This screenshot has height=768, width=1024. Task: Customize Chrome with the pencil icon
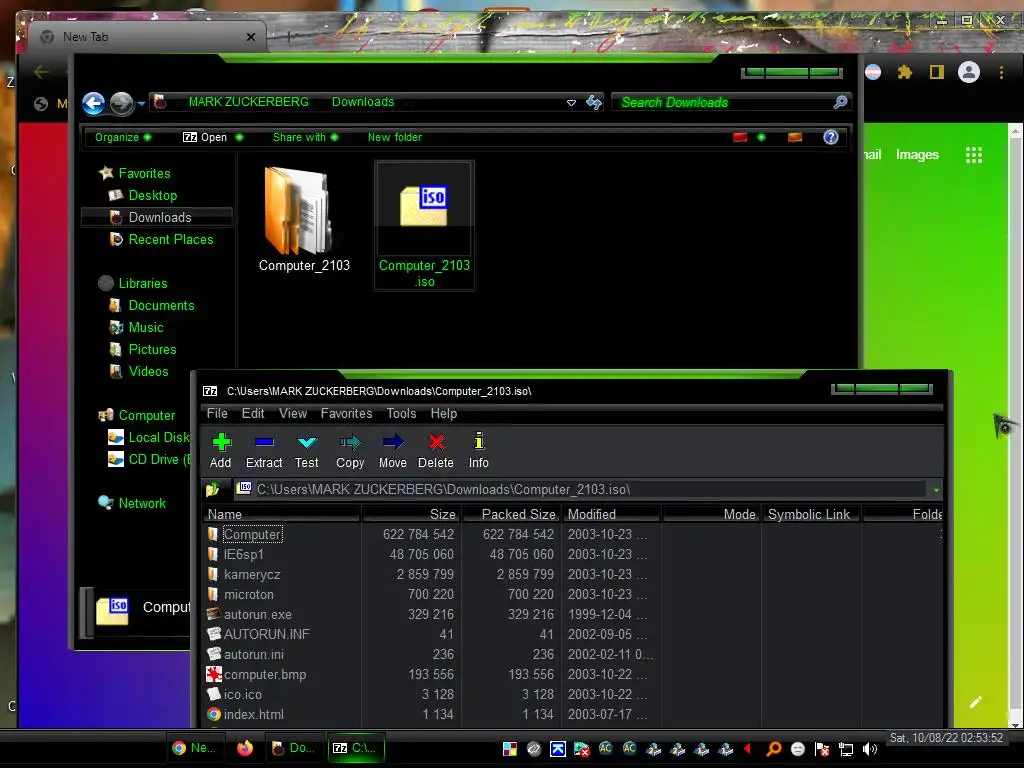tap(976, 702)
